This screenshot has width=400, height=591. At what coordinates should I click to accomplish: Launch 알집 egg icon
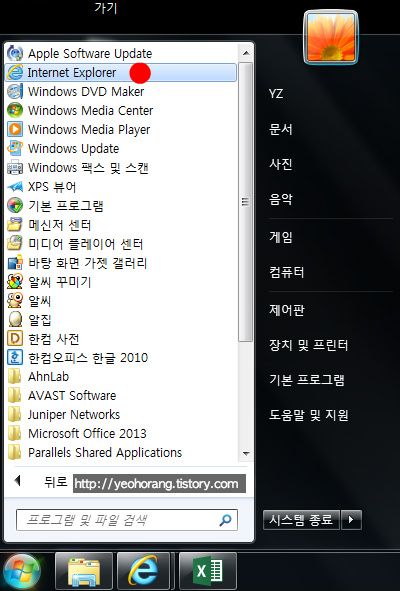click(15, 320)
